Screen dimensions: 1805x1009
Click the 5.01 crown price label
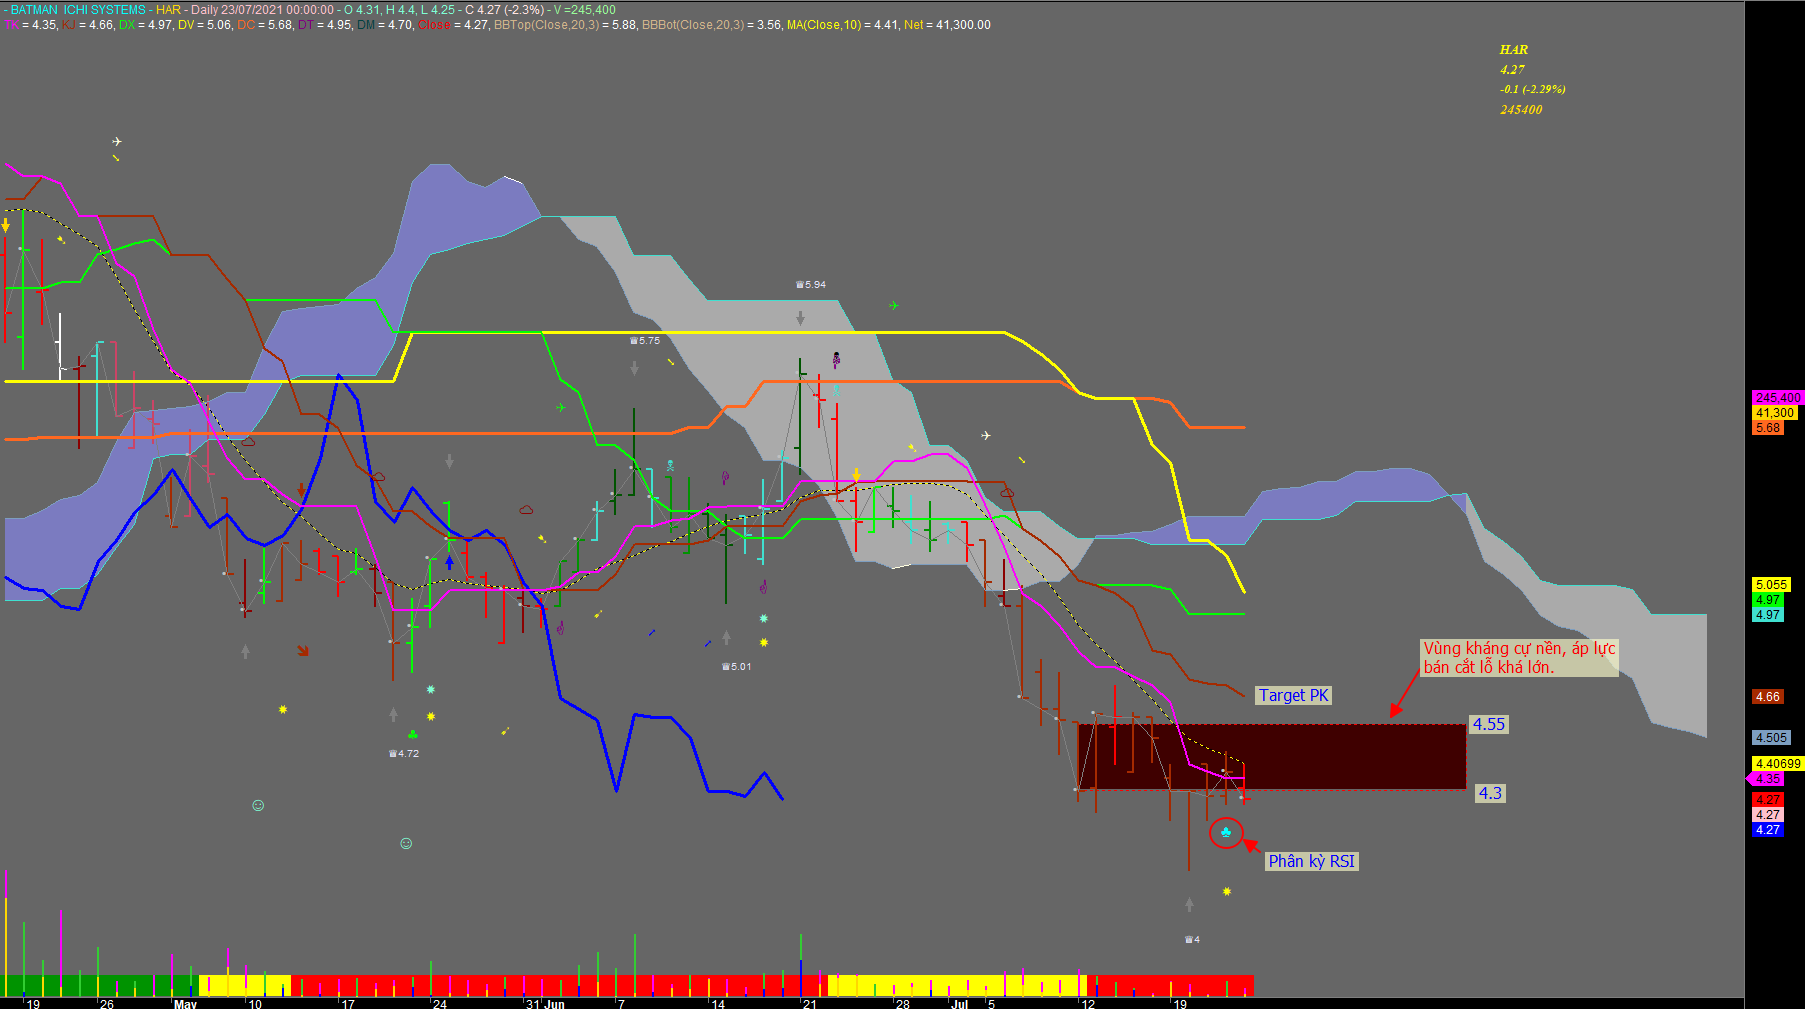tap(737, 667)
